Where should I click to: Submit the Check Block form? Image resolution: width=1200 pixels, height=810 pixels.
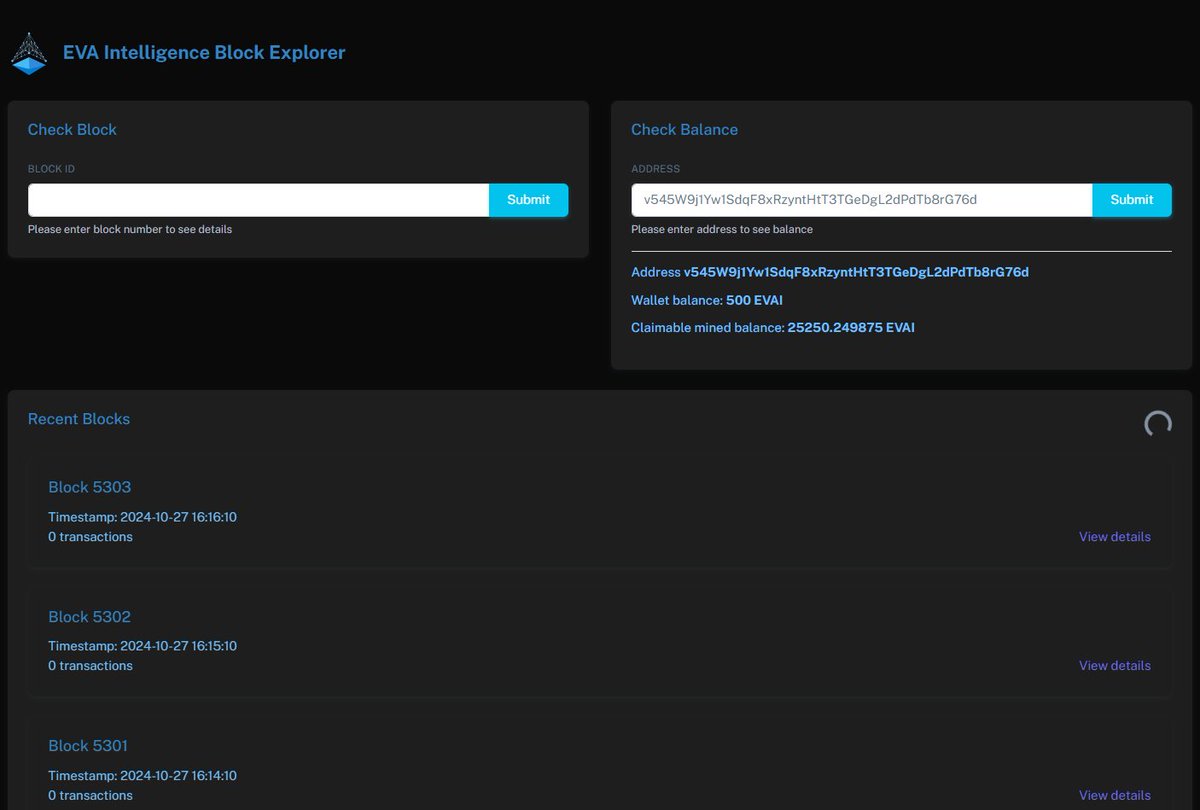coord(528,200)
